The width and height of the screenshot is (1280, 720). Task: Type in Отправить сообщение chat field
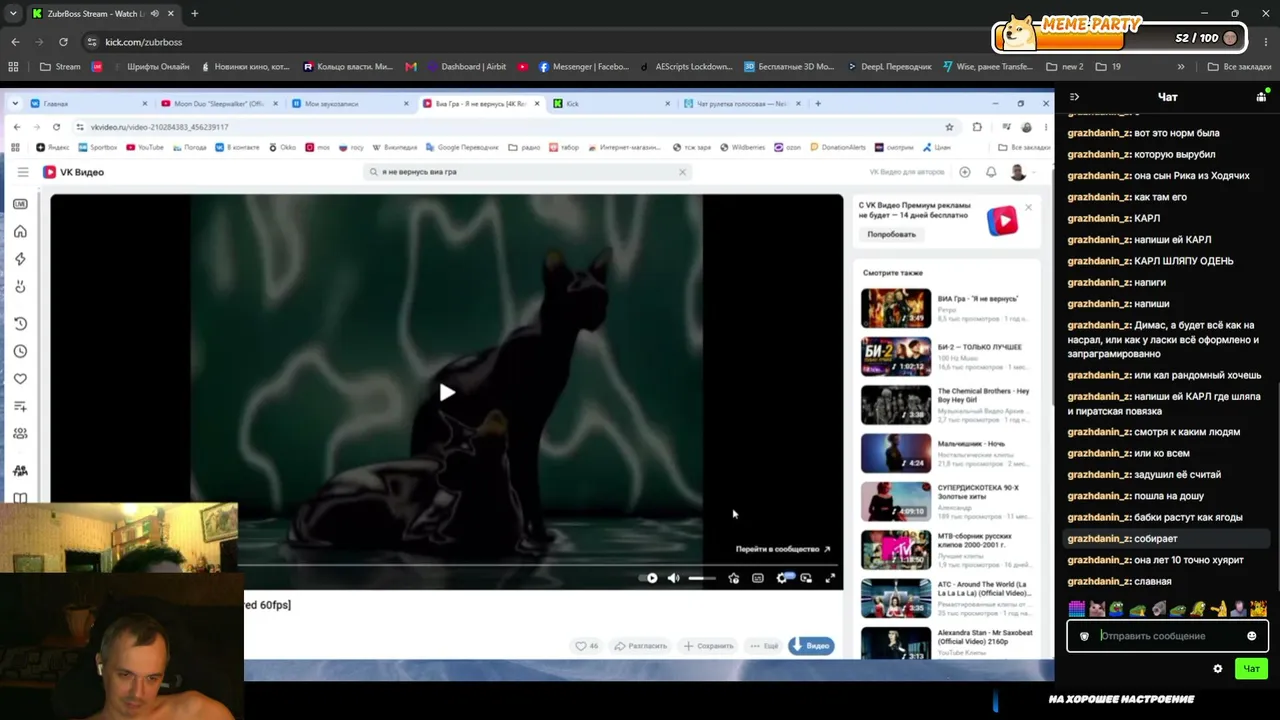click(x=1167, y=636)
